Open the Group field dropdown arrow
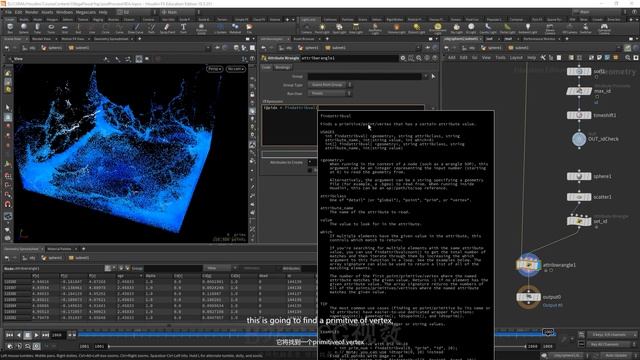640x360 pixels. 426,76
